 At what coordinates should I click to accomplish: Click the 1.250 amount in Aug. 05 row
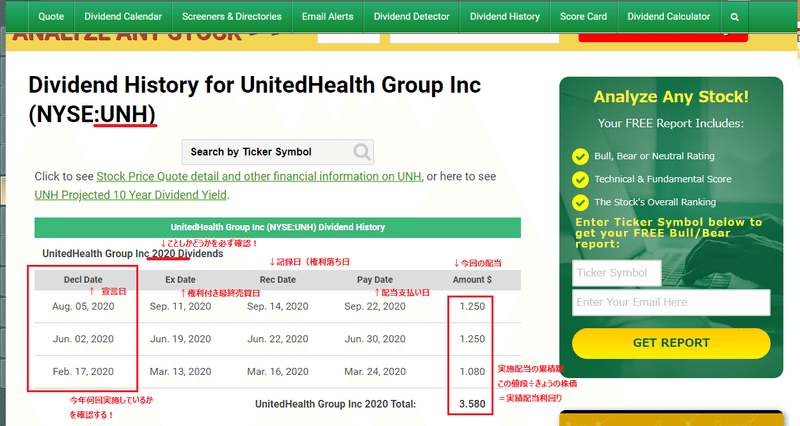pyautogui.click(x=472, y=306)
